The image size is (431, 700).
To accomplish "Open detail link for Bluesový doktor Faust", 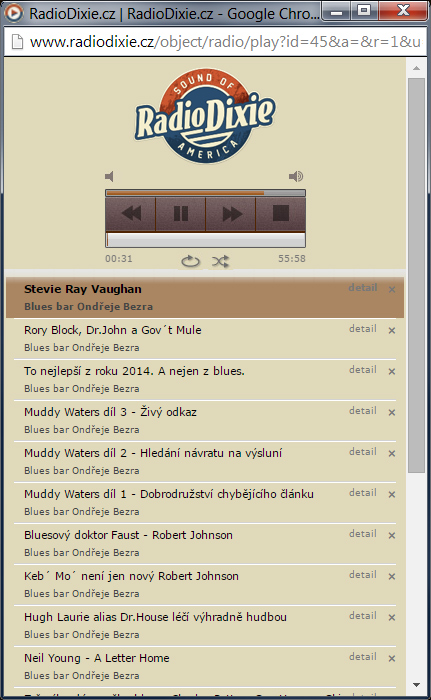I will coord(363,533).
